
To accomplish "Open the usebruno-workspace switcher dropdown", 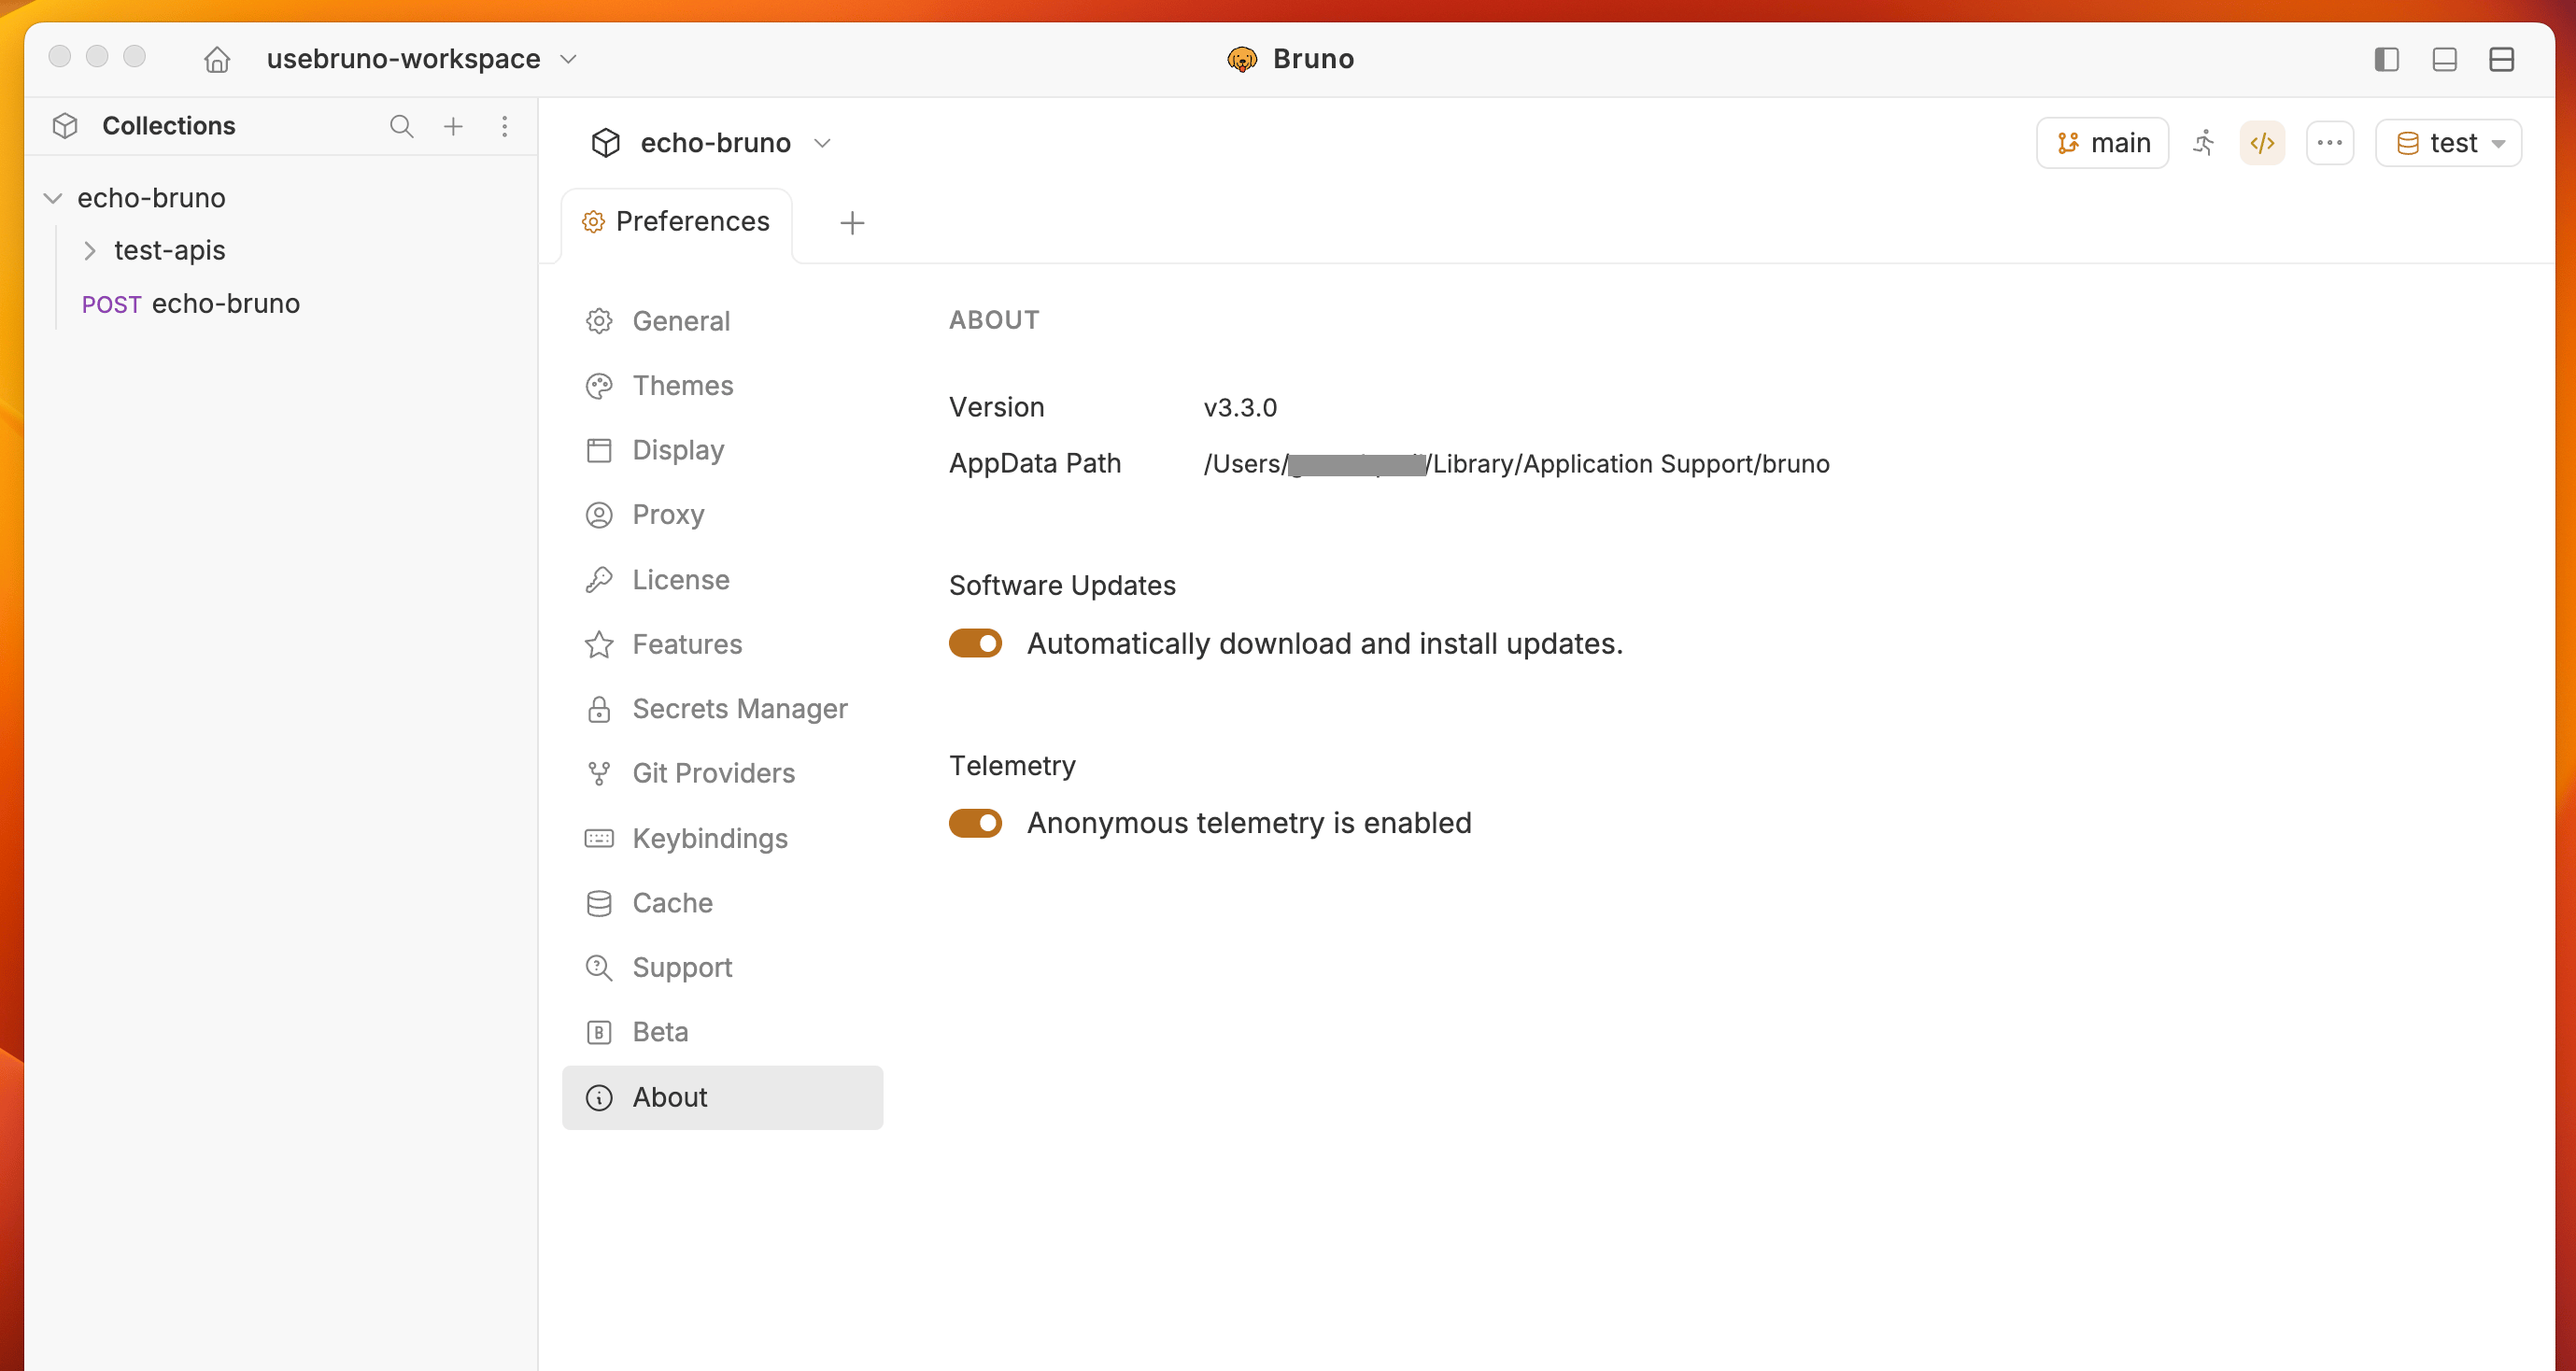I will [x=422, y=60].
